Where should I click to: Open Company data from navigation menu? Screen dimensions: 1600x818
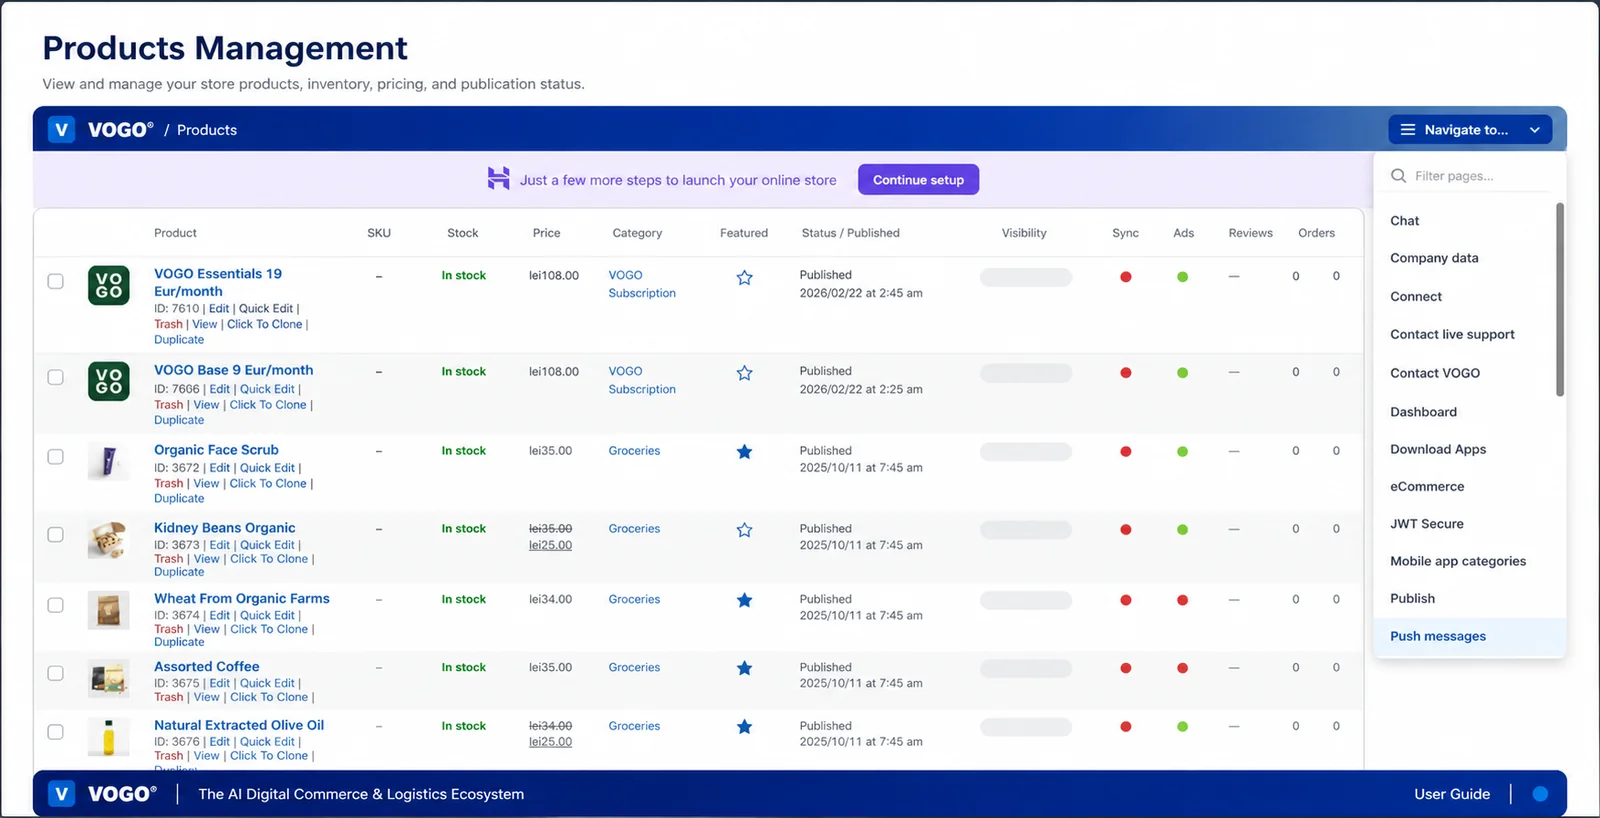1434,258
